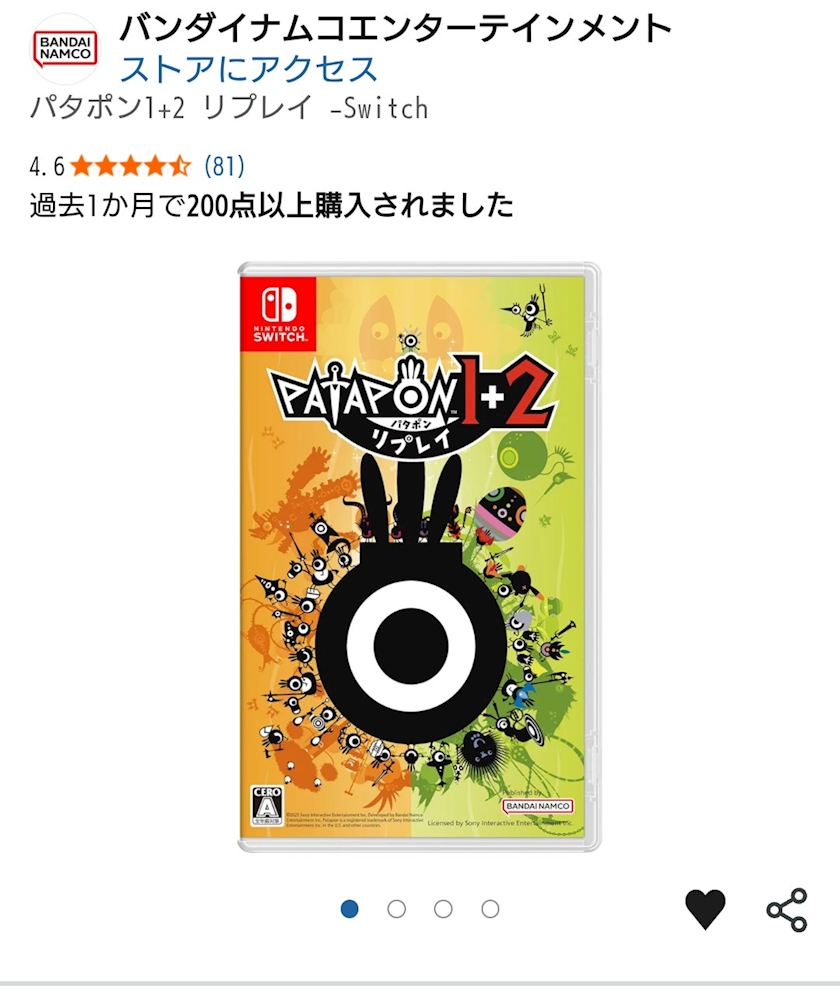Open the Patapon 1+2 cover image
The image size is (840, 1003).
click(x=419, y=557)
